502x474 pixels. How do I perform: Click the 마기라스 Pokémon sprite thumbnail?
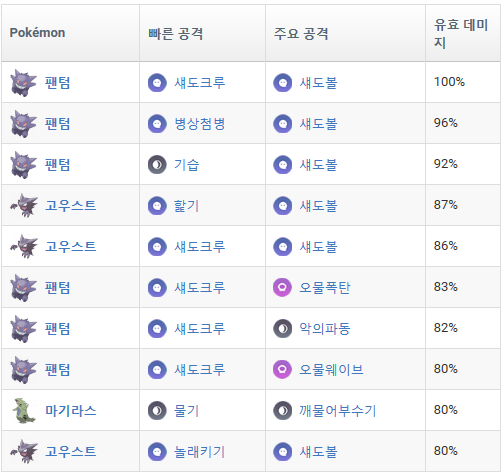(x=23, y=410)
